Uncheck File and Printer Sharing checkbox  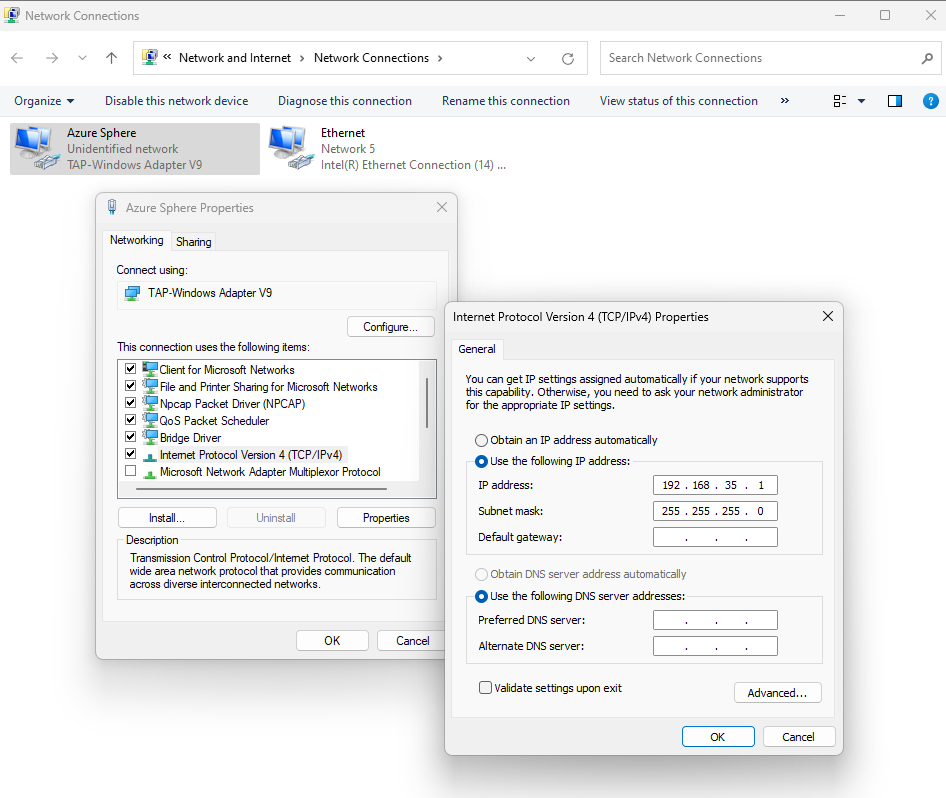click(x=130, y=385)
